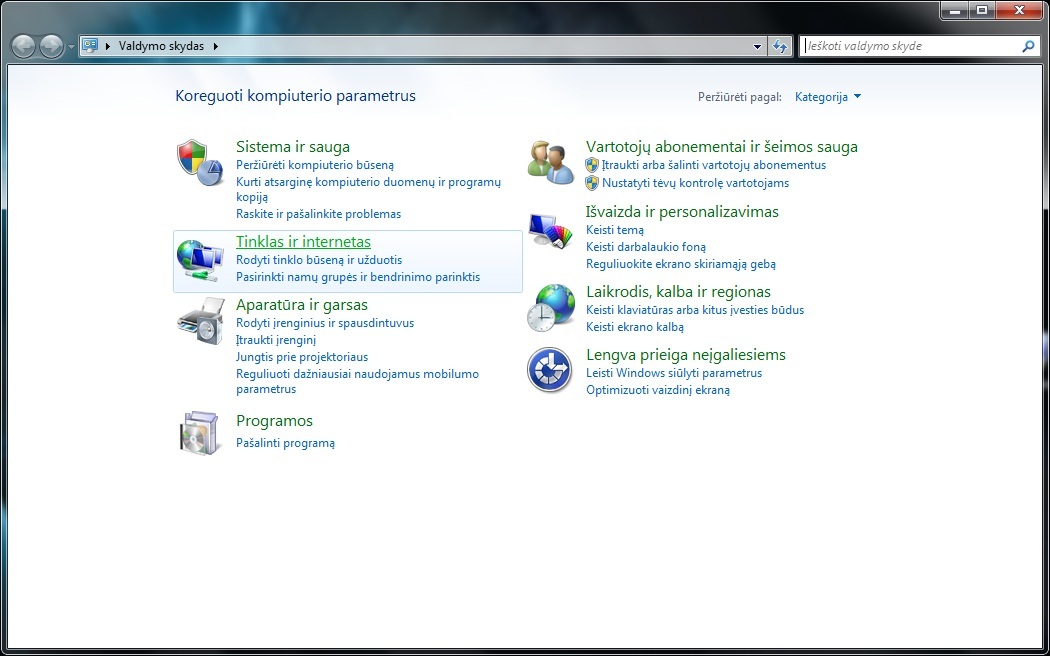Open Išvaizda ir personalizavimas heading

[x=682, y=212]
